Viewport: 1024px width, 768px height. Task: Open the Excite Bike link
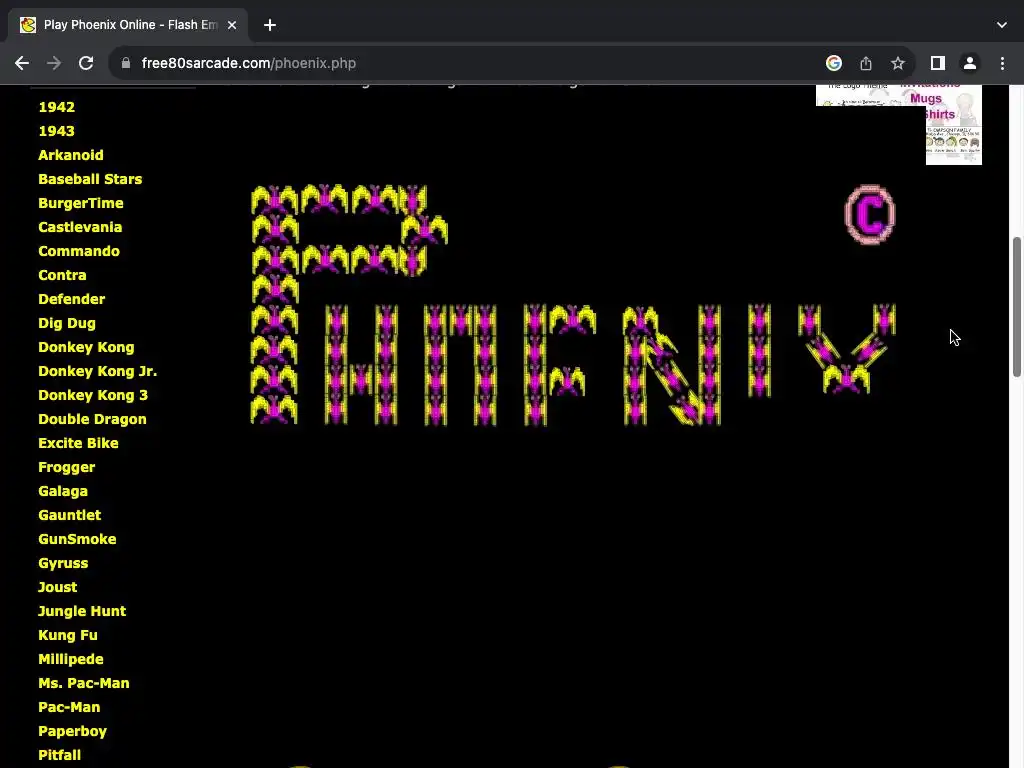click(78, 443)
